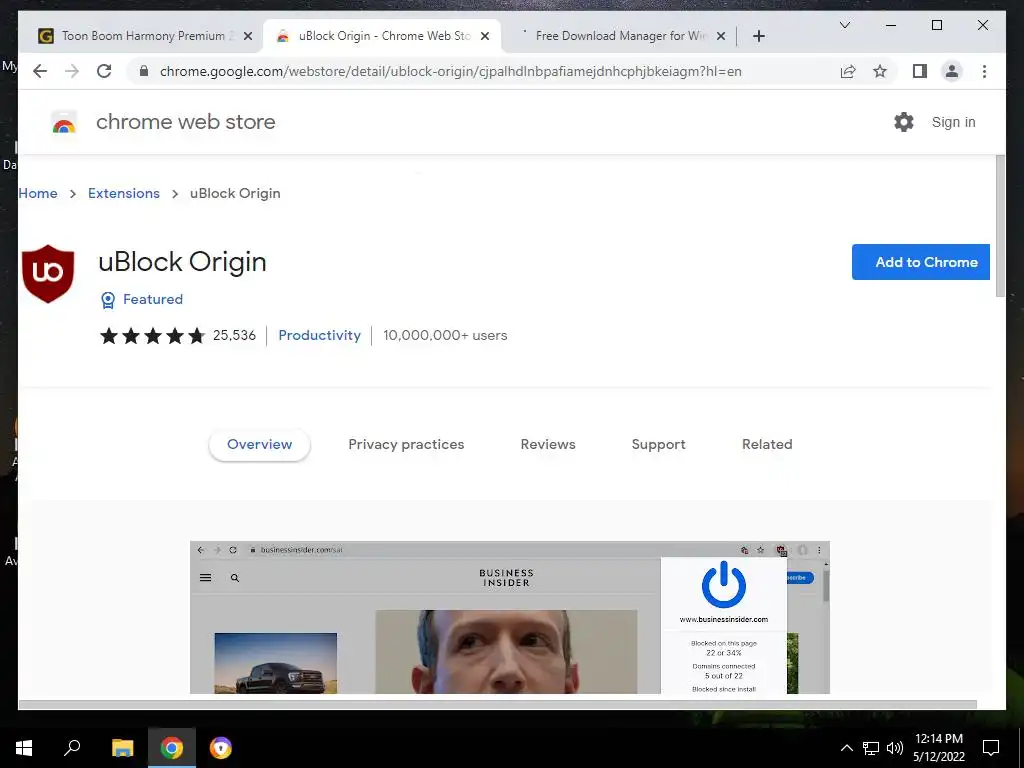Click the chrome web store title
This screenshot has height=768, width=1024.
[x=185, y=122]
